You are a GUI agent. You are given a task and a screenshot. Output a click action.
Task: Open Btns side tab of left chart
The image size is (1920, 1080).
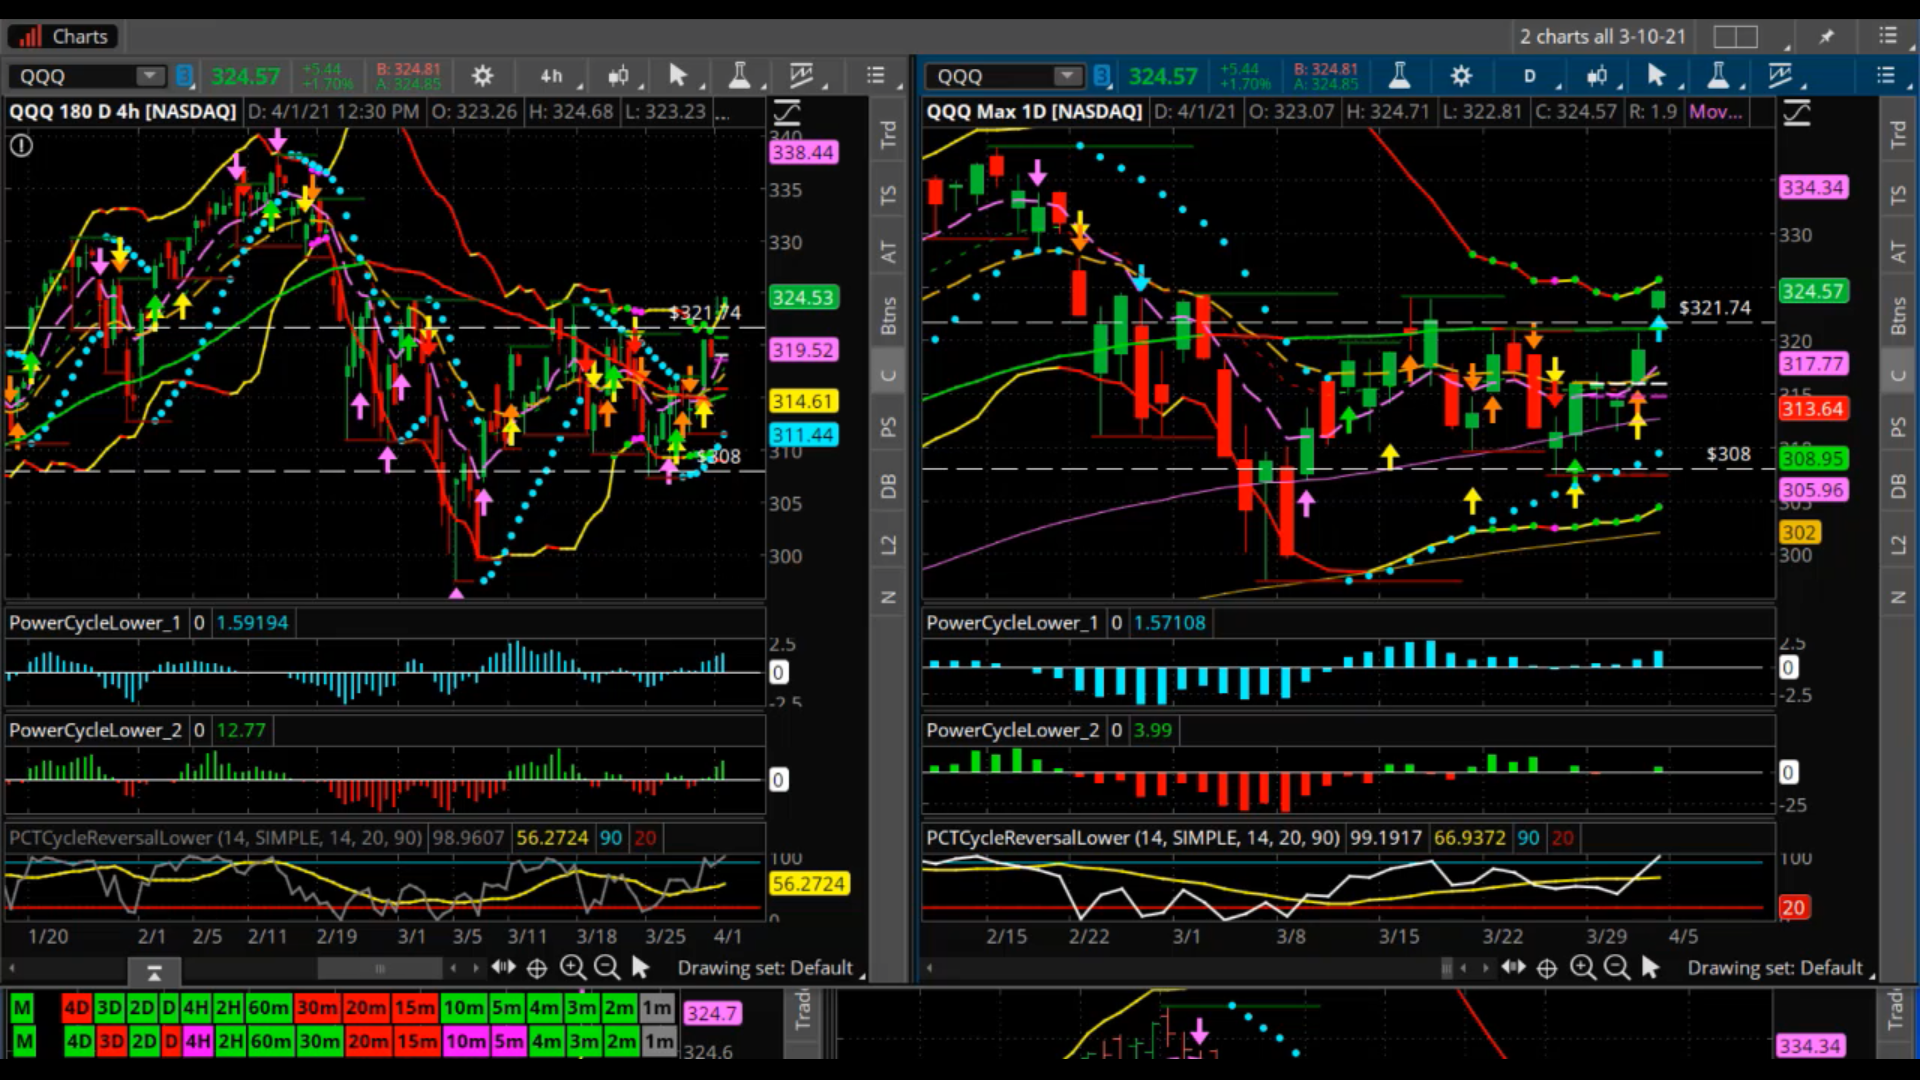pyautogui.click(x=888, y=316)
